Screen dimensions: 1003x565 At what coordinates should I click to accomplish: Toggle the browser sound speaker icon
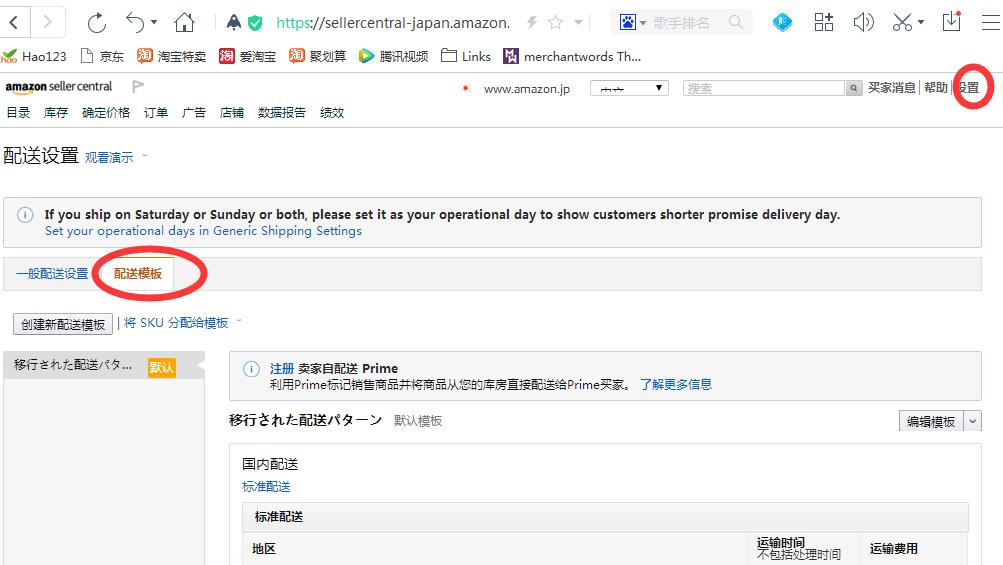click(x=864, y=23)
